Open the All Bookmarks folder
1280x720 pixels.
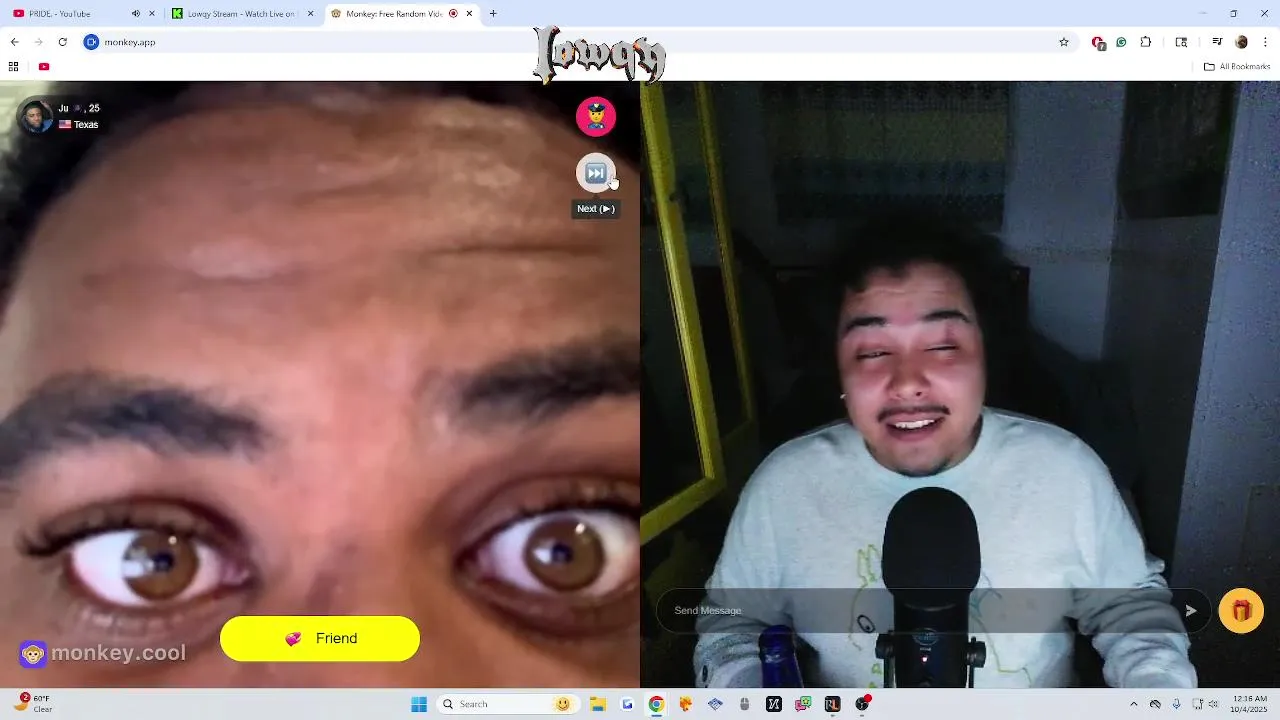(1237, 66)
